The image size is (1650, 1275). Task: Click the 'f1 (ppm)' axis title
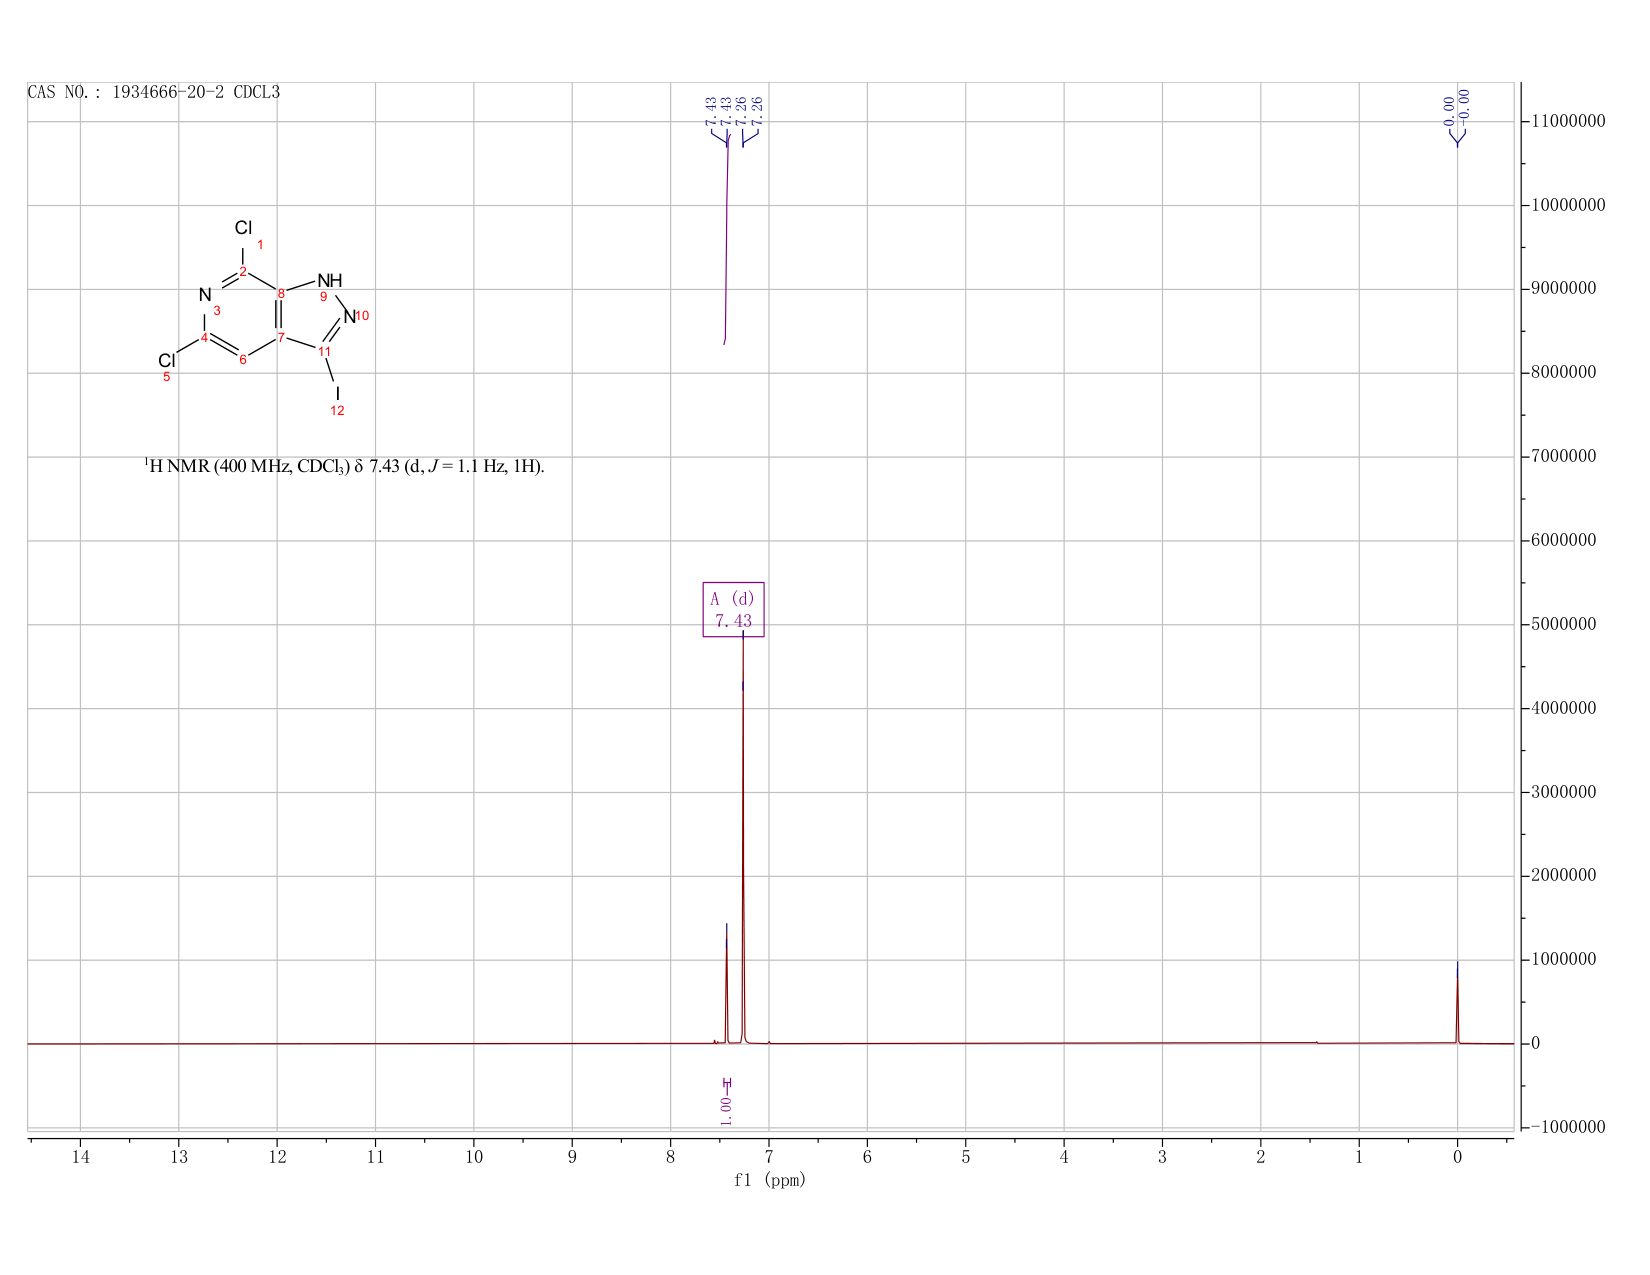tap(770, 1180)
